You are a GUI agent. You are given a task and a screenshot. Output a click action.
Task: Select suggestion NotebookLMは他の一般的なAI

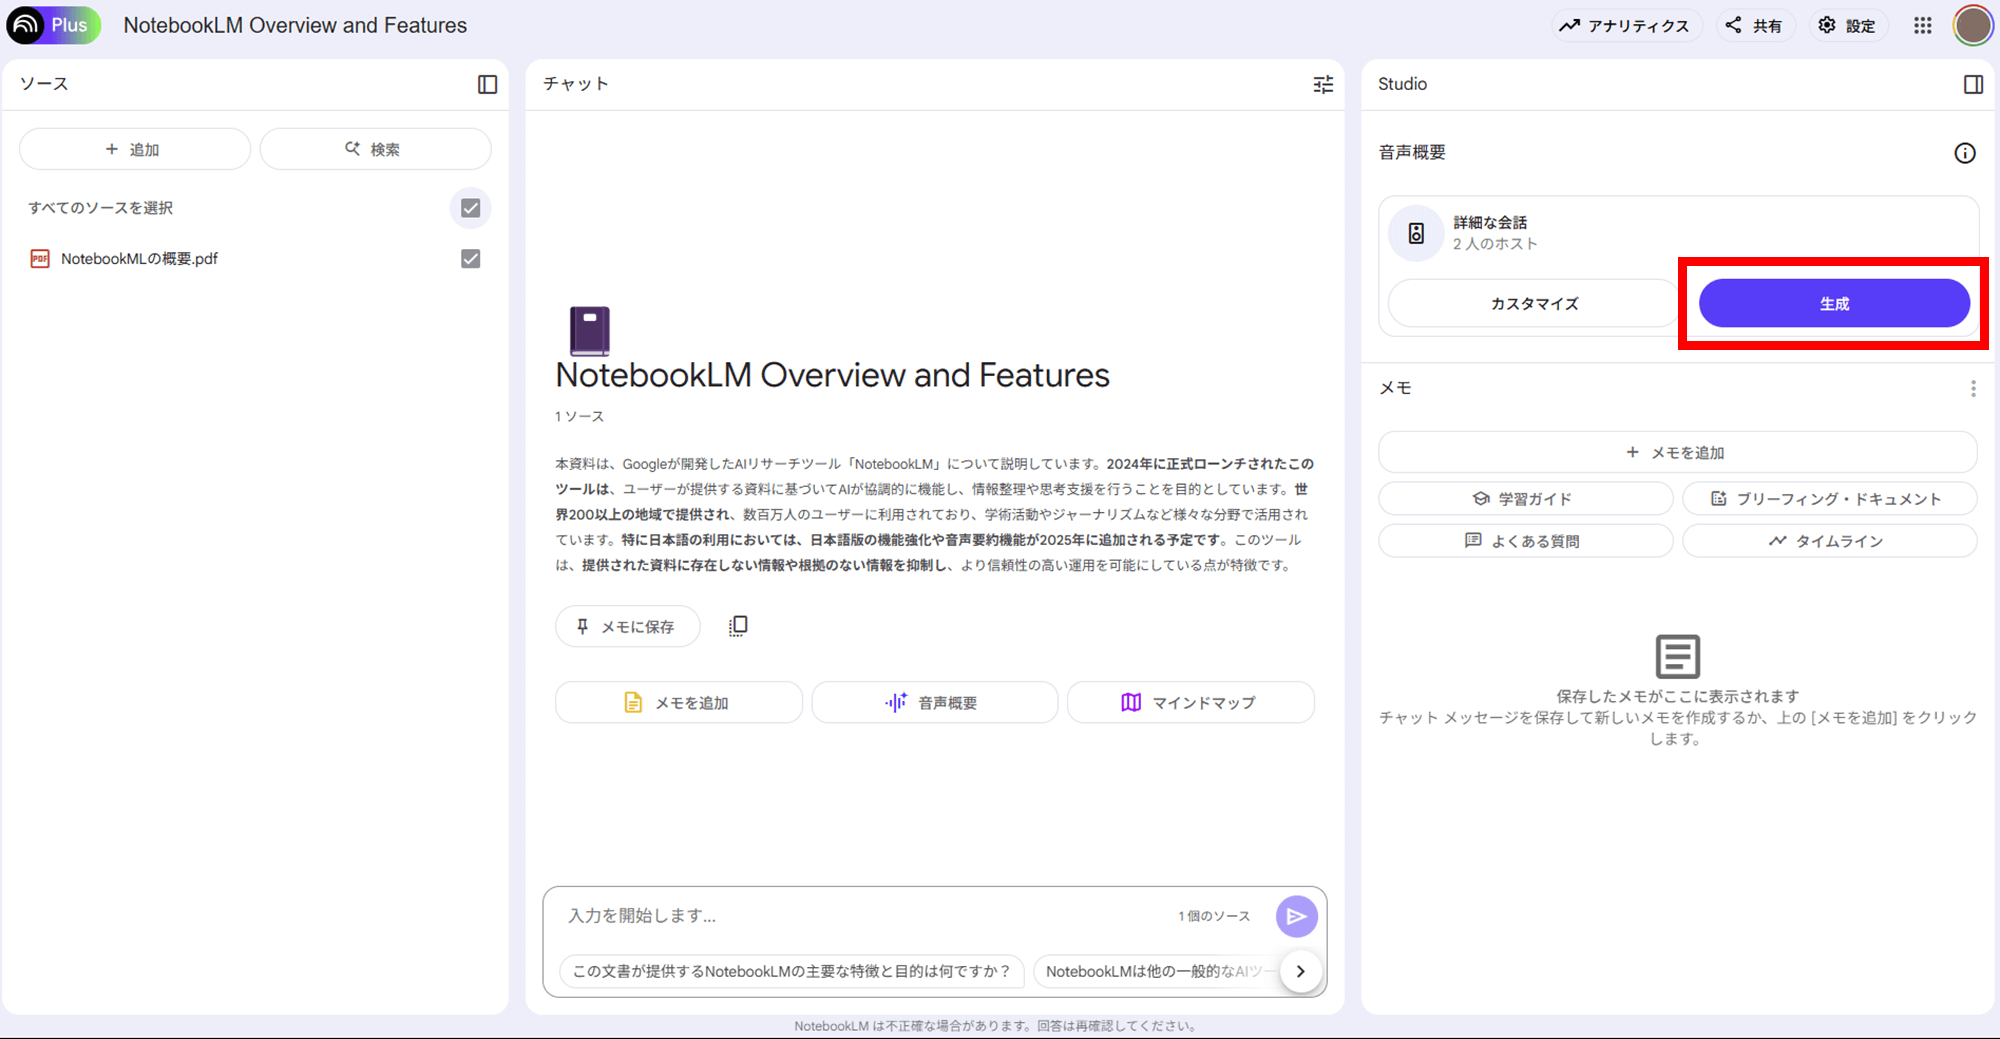tap(1157, 971)
